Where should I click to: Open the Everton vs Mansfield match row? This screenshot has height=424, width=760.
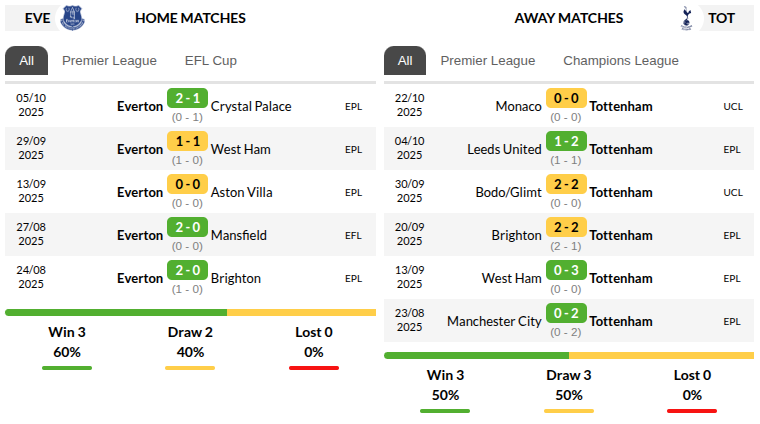190,235
